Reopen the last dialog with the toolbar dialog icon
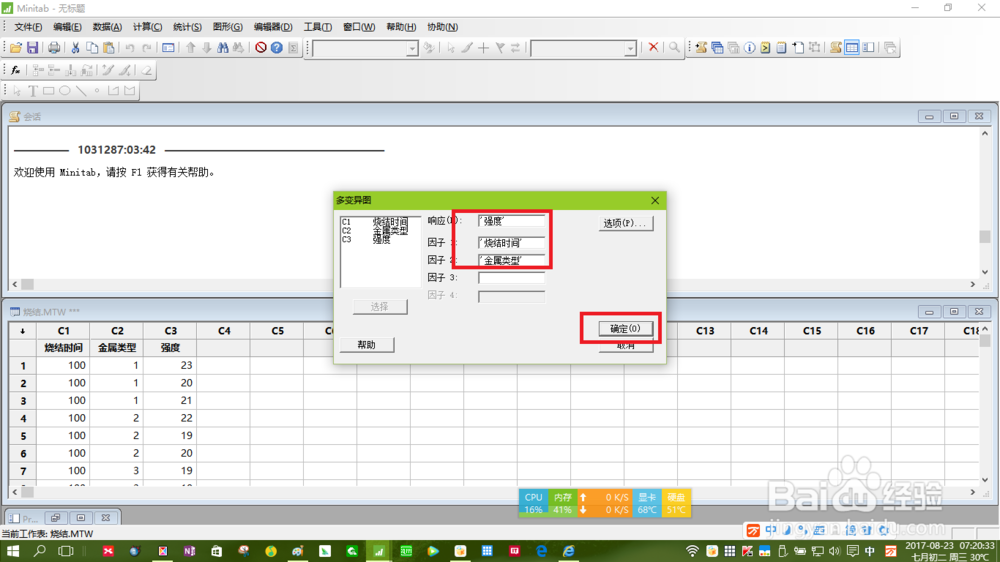The width and height of the screenshot is (1000, 562). pos(168,48)
